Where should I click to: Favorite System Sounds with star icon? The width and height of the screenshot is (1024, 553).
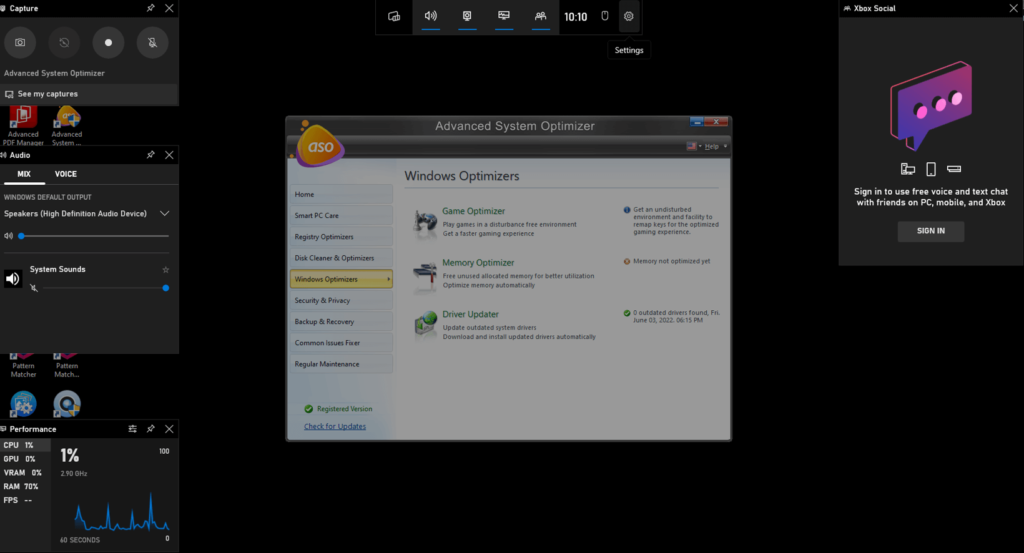165,270
